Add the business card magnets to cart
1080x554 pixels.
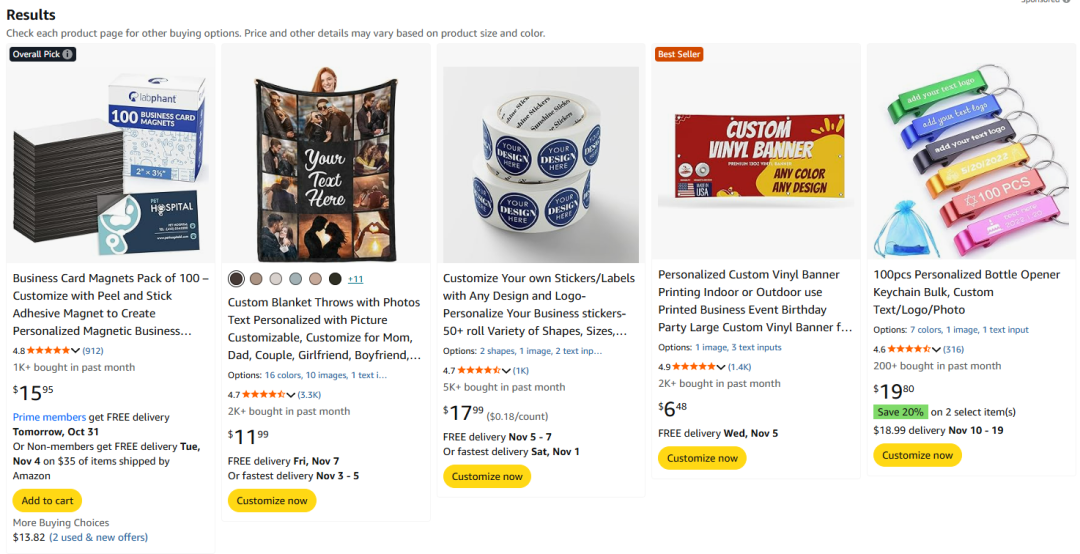[47, 501]
